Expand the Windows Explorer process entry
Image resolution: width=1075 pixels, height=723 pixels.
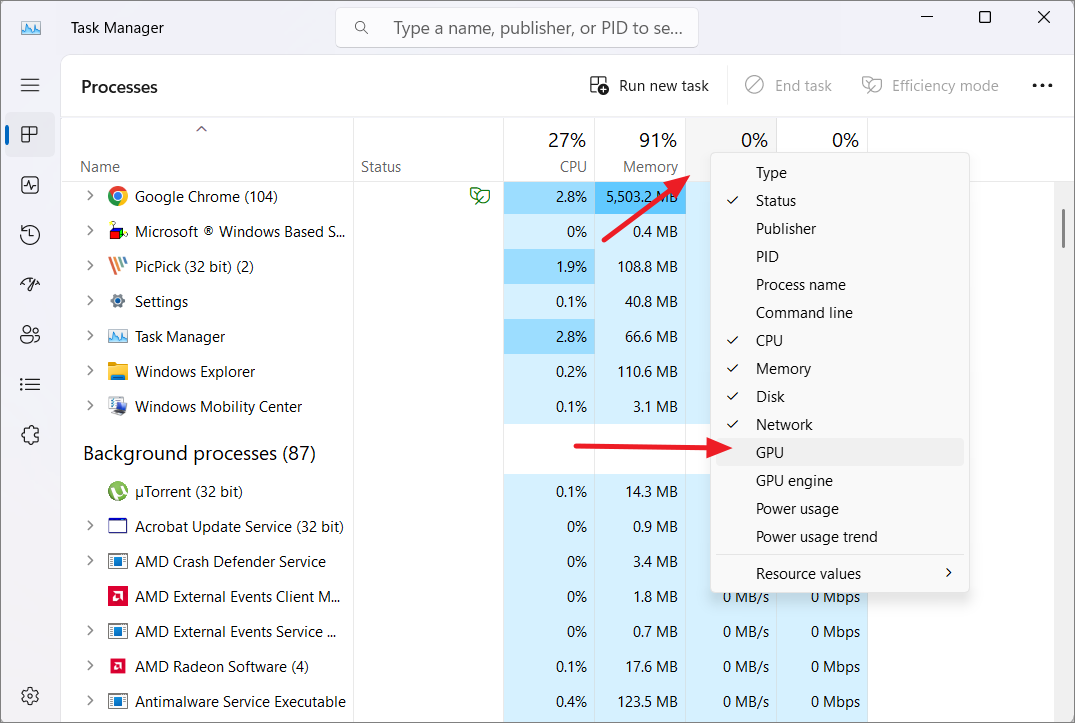pyautogui.click(x=90, y=371)
